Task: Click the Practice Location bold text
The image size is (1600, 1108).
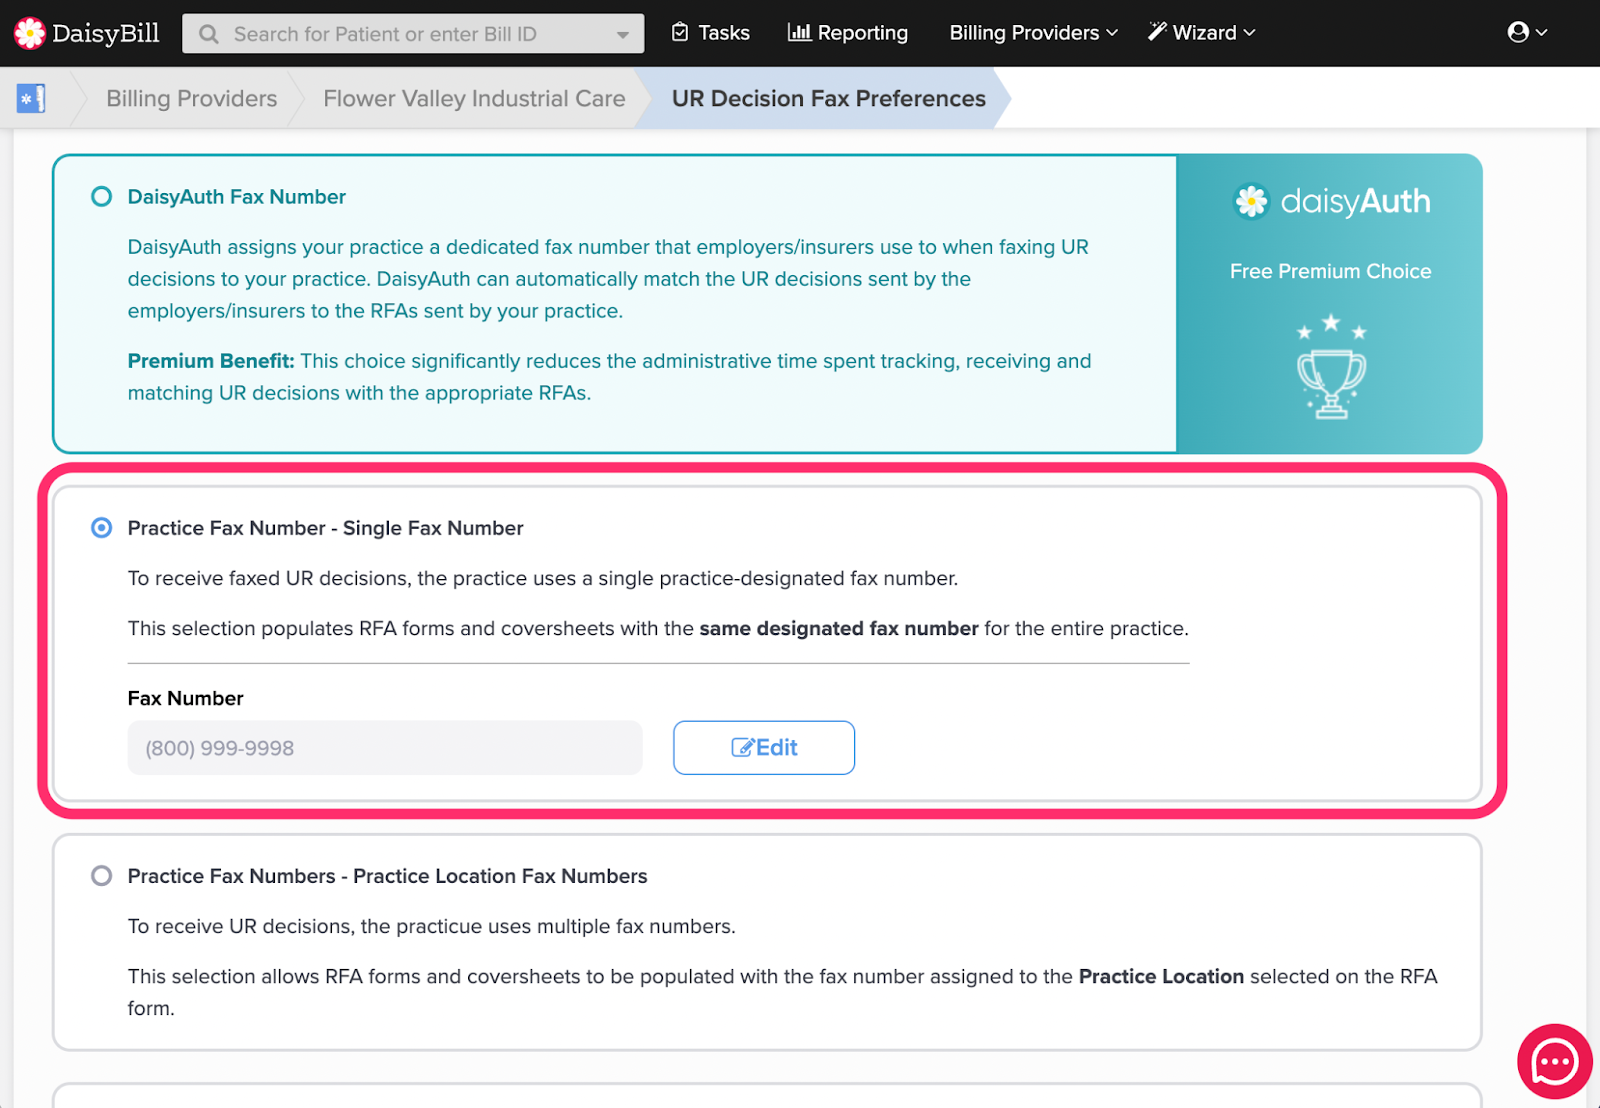Action: 1161,977
